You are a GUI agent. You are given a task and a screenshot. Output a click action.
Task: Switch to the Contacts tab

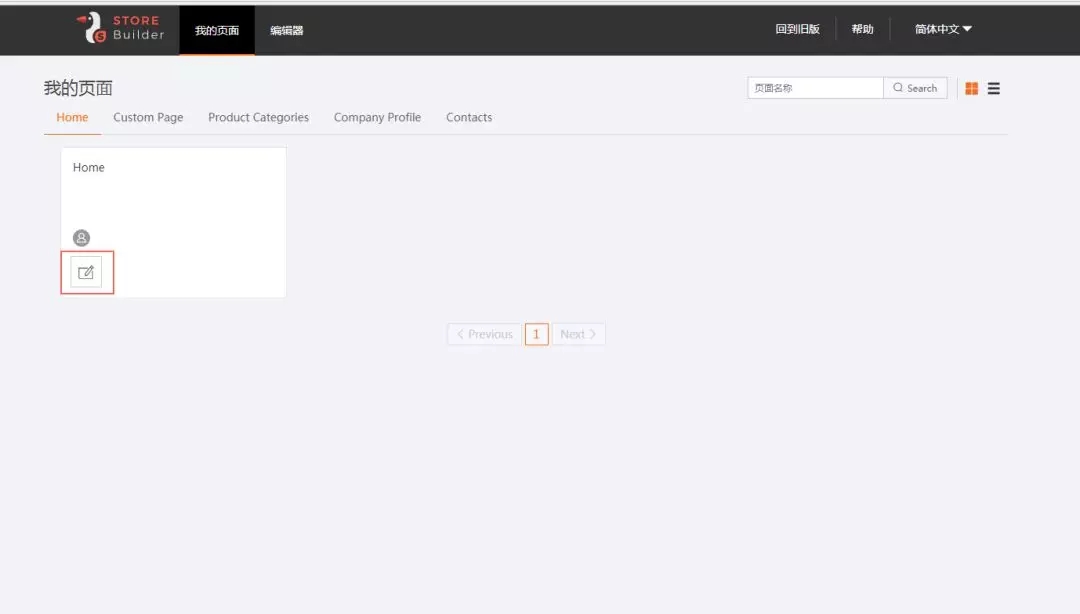click(x=469, y=117)
